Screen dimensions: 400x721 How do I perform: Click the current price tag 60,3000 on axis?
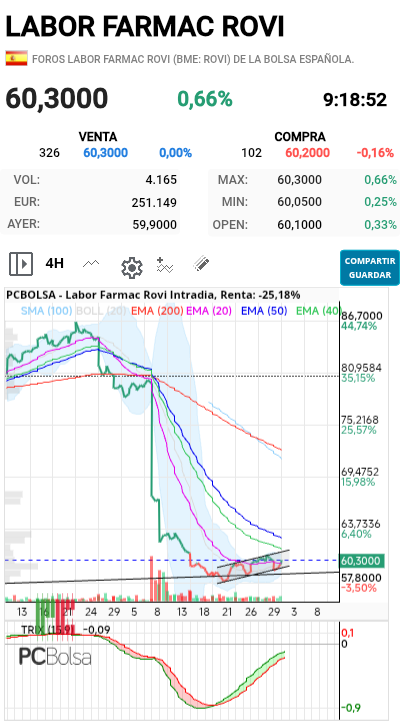[x=362, y=561]
